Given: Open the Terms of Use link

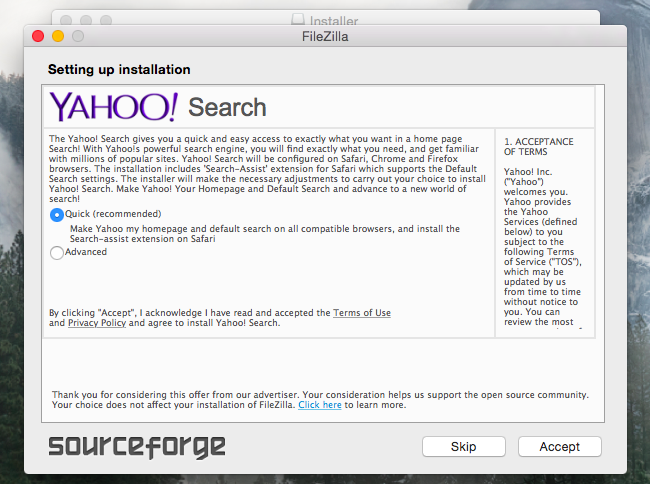Looking at the screenshot, I should coord(362,313).
